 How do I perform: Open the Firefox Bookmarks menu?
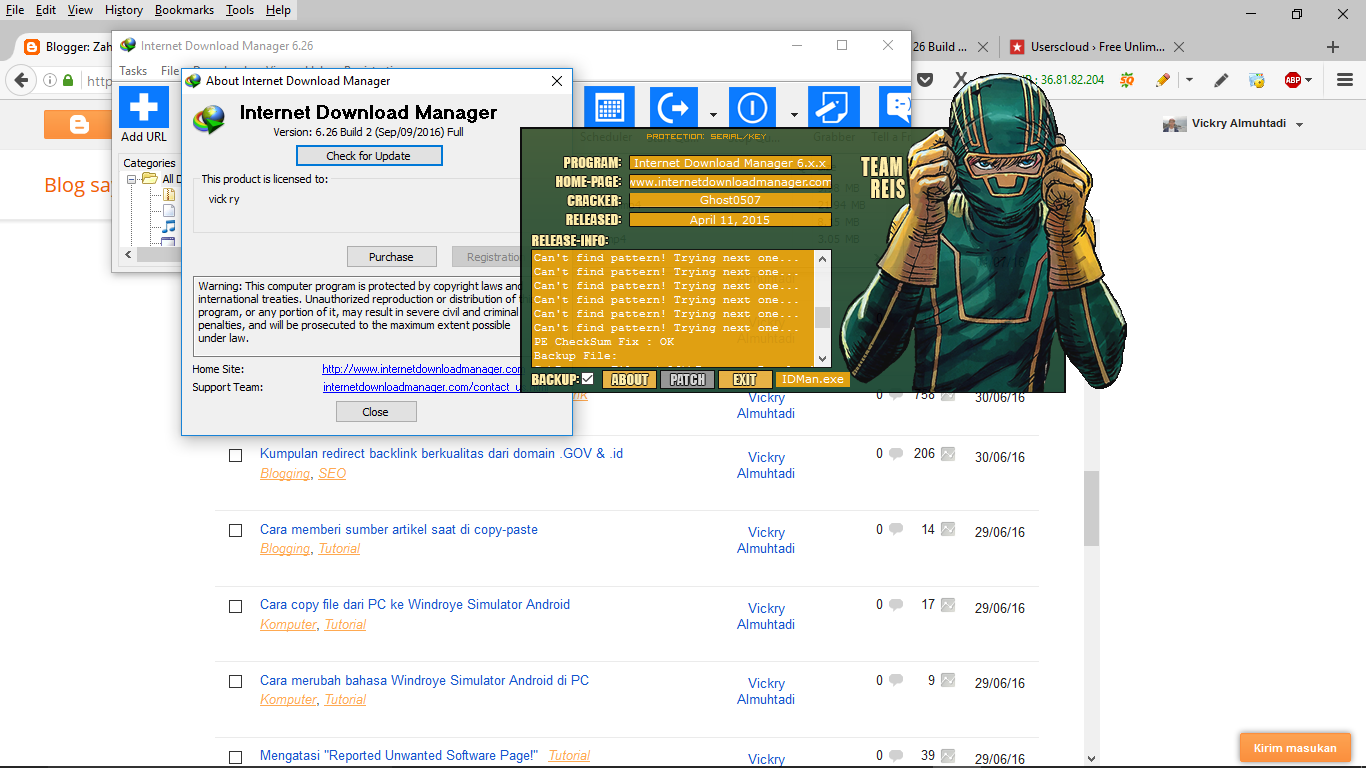pyautogui.click(x=185, y=10)
